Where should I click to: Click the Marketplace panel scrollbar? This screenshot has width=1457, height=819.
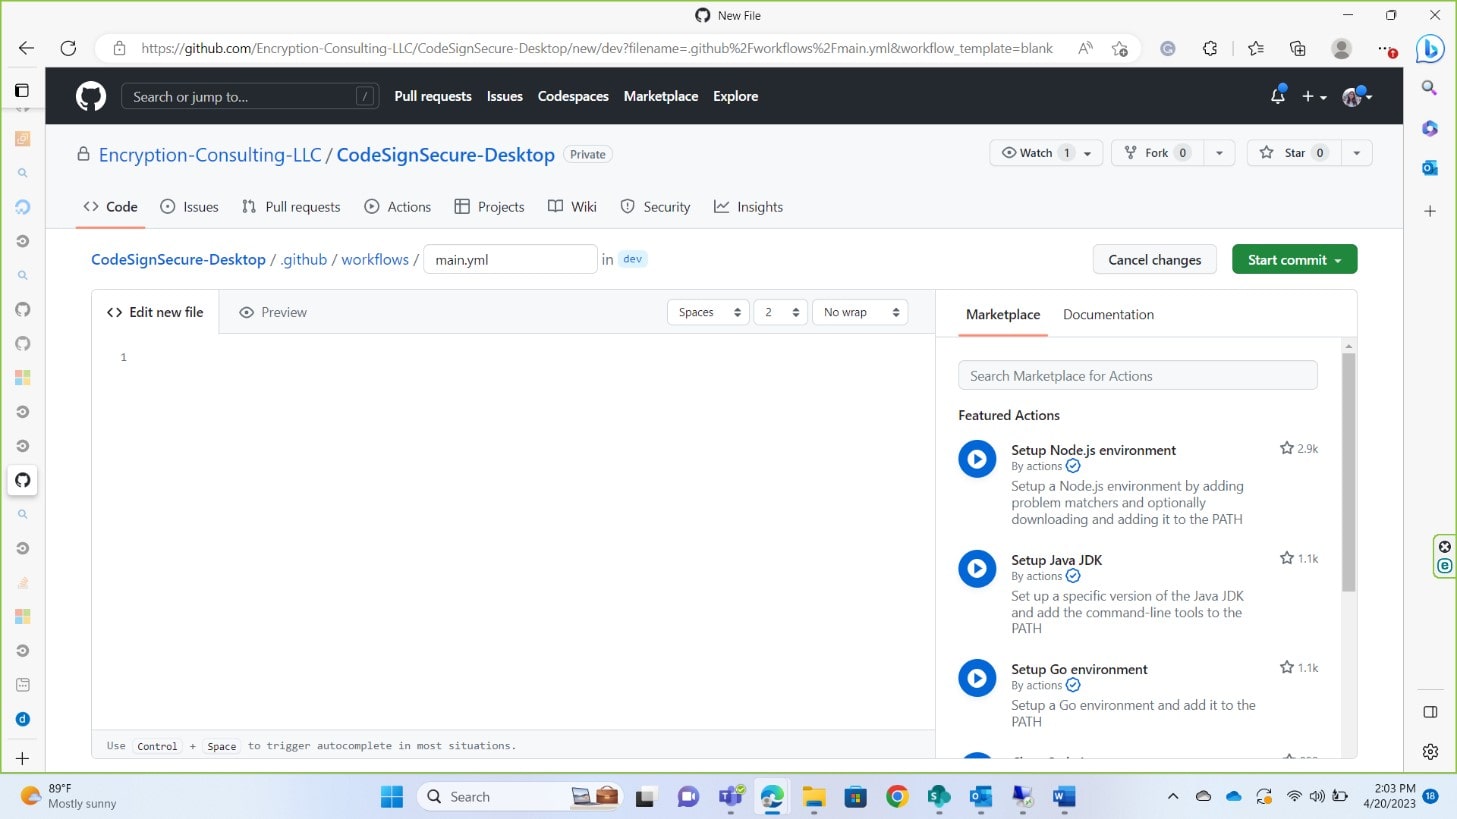[1348, 470]
